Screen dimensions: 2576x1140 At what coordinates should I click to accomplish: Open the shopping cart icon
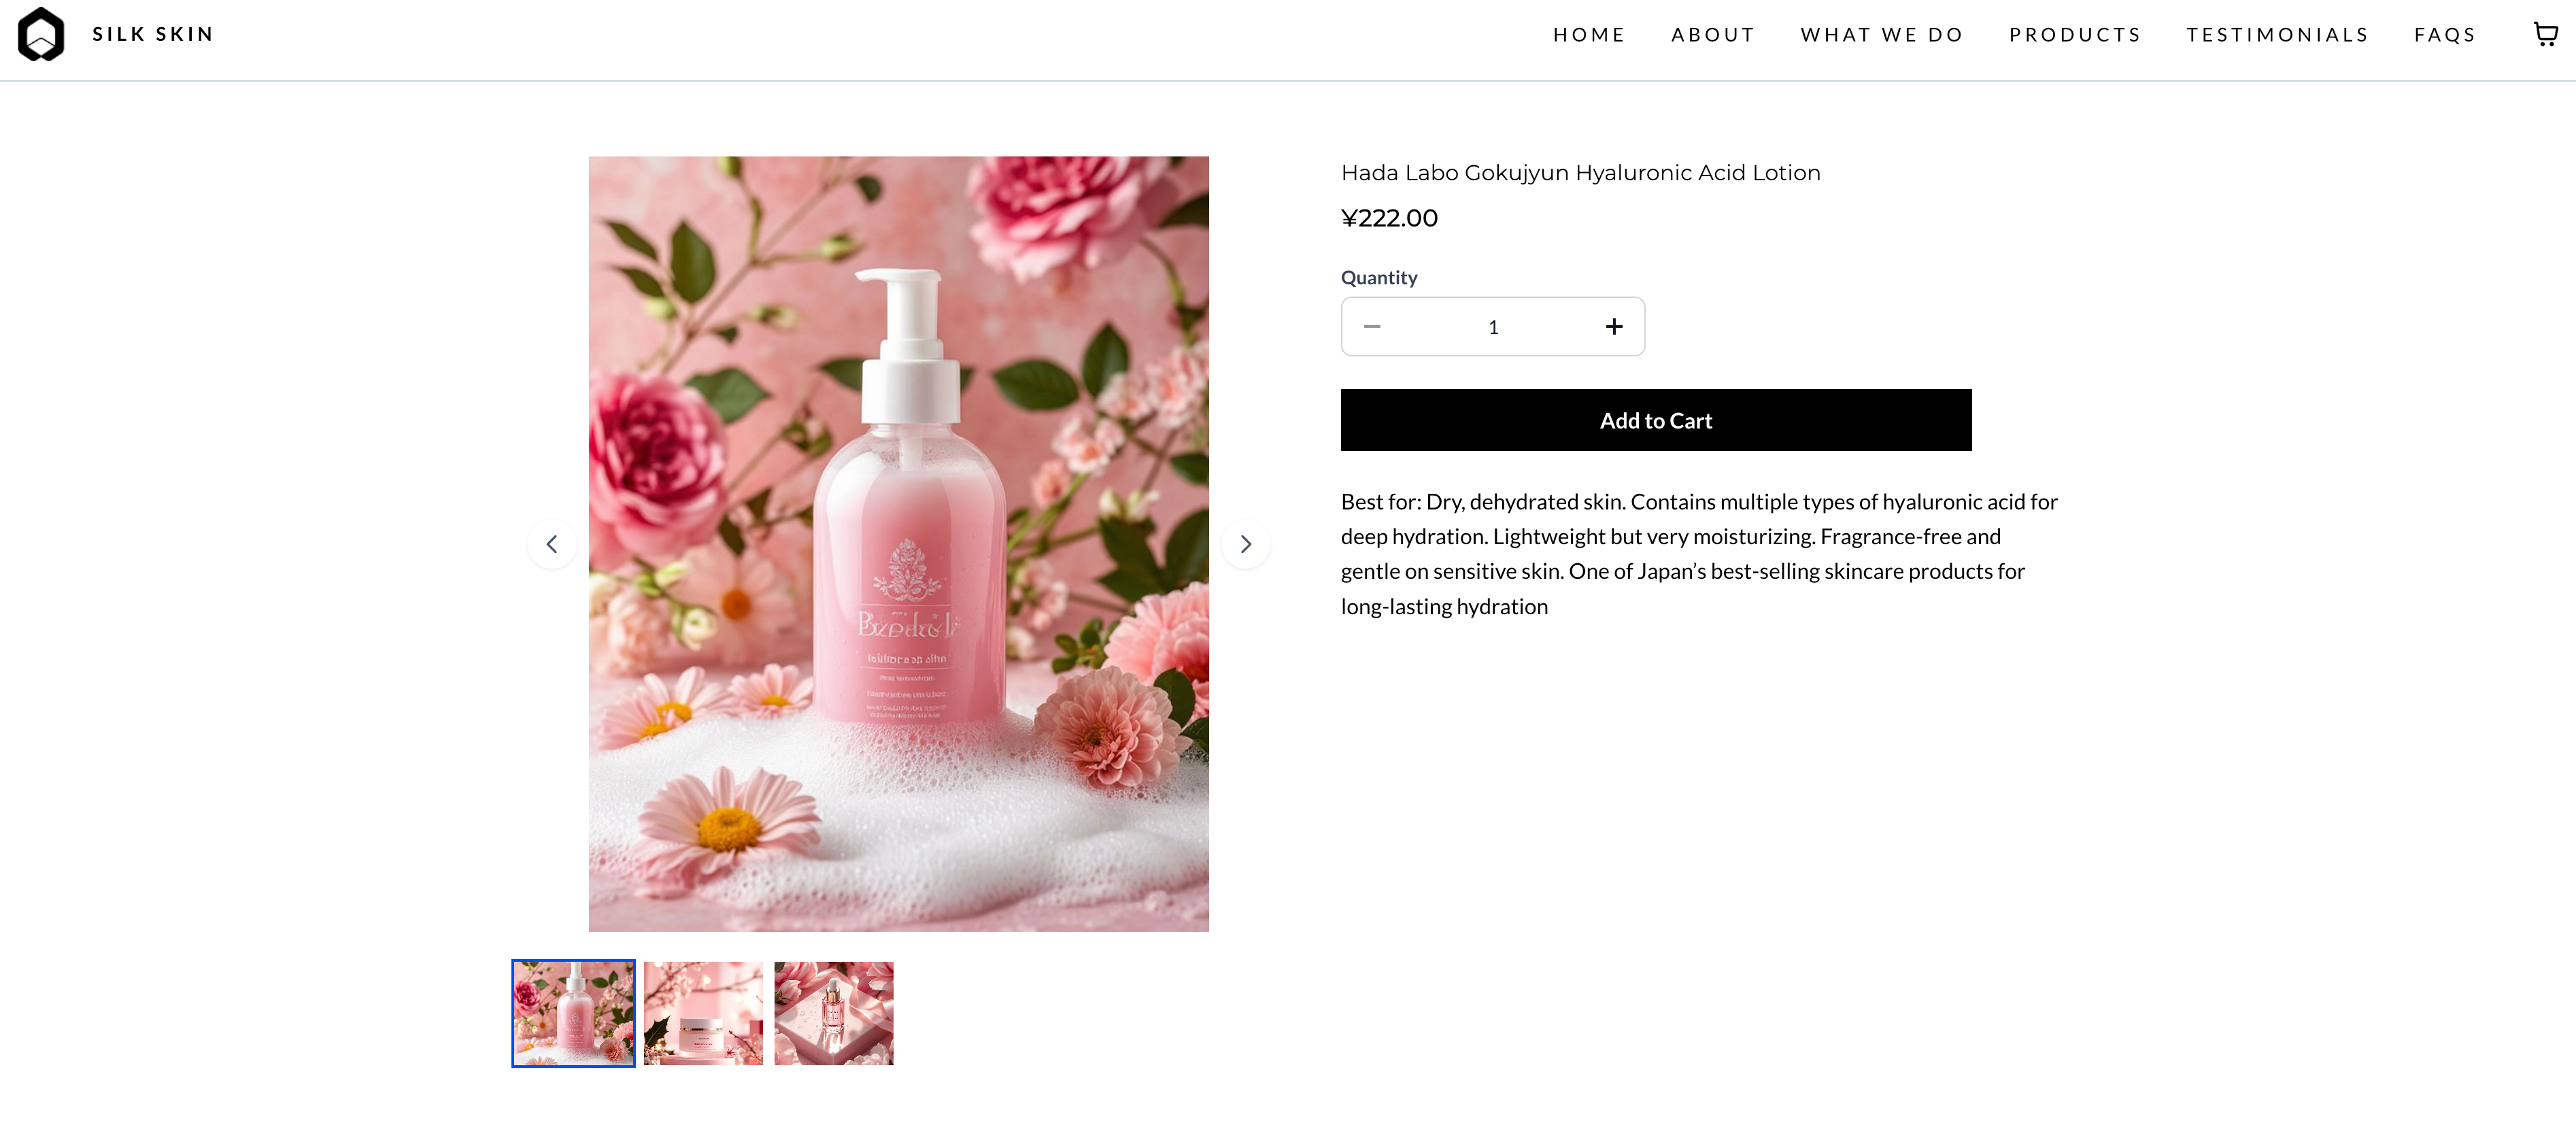(x=2545, y=34)
